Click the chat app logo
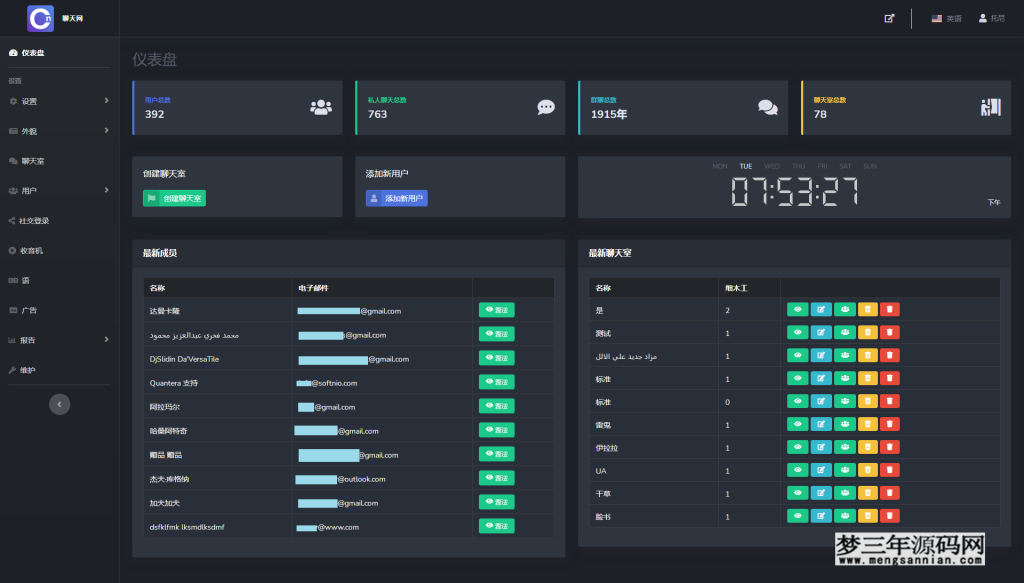 coord(41,18)
